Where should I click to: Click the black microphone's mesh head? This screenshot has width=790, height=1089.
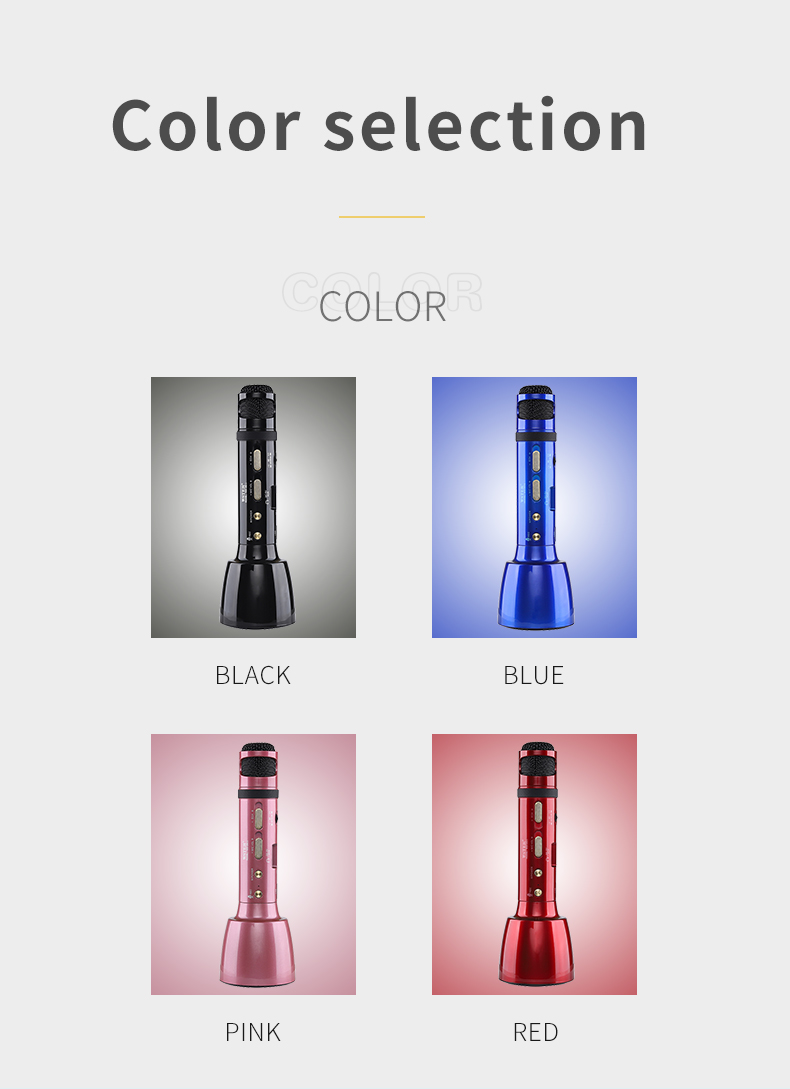pos(256,401)
